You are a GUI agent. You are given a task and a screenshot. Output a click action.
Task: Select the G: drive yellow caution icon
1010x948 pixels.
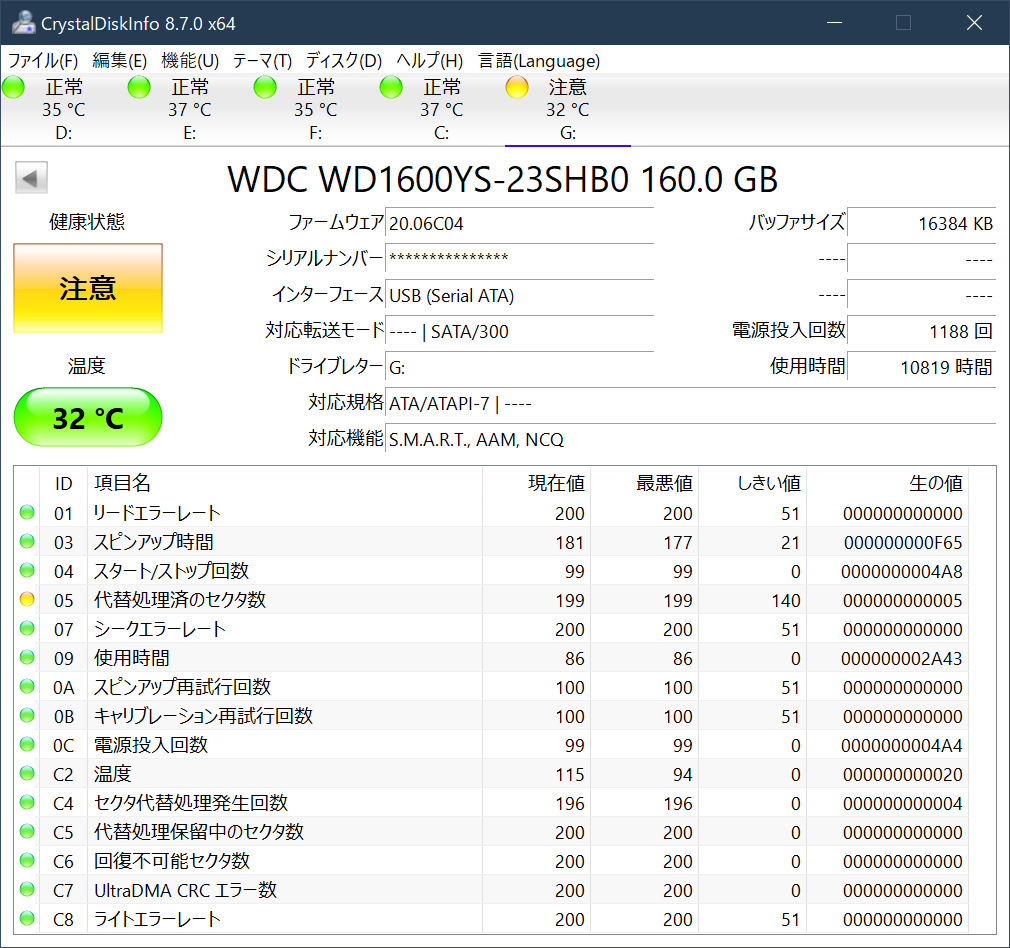tap(517, 88)
